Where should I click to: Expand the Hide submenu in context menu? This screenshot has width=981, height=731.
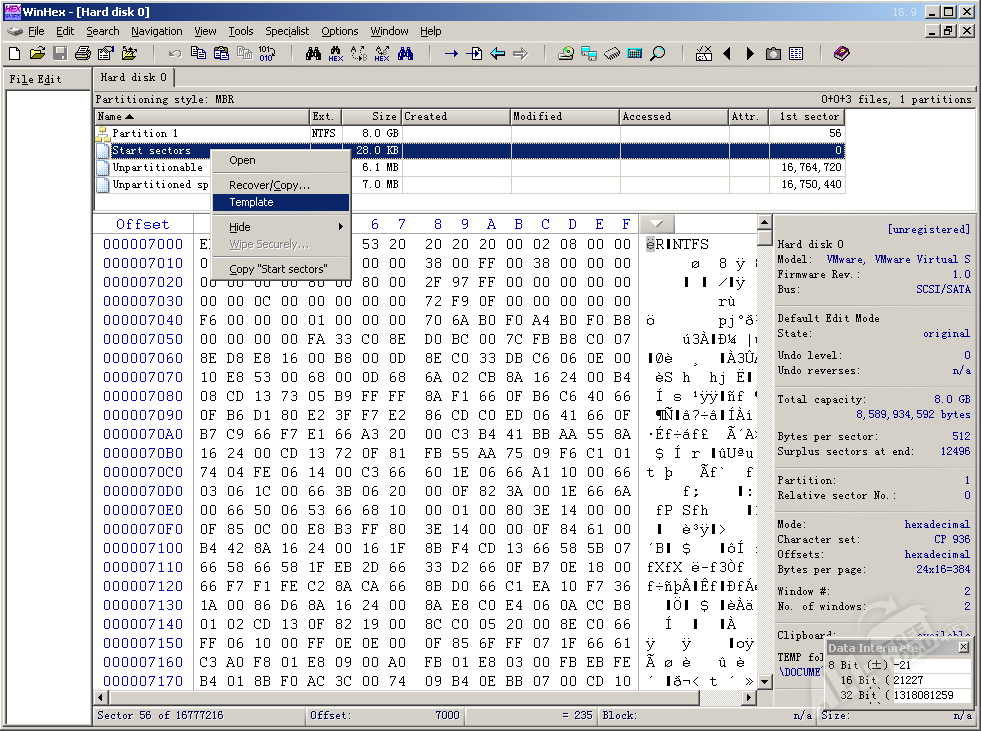[x=280, y=227]
